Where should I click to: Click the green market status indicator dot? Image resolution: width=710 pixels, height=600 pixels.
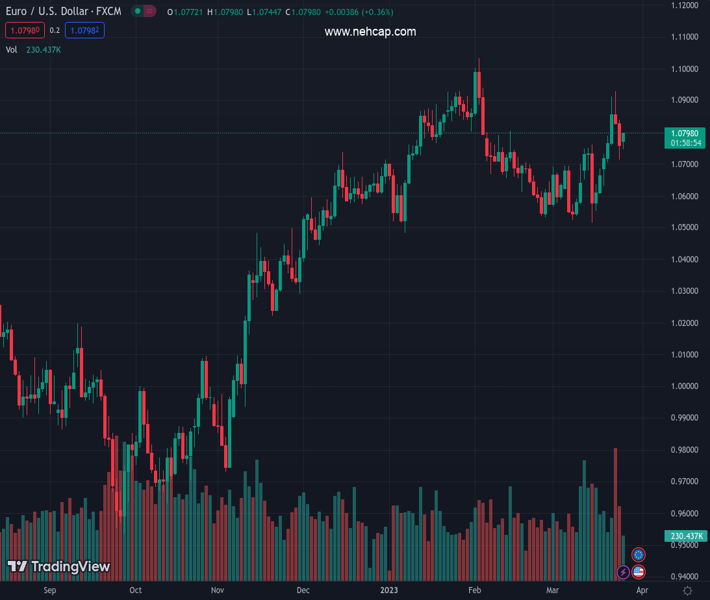coord(136,12)
